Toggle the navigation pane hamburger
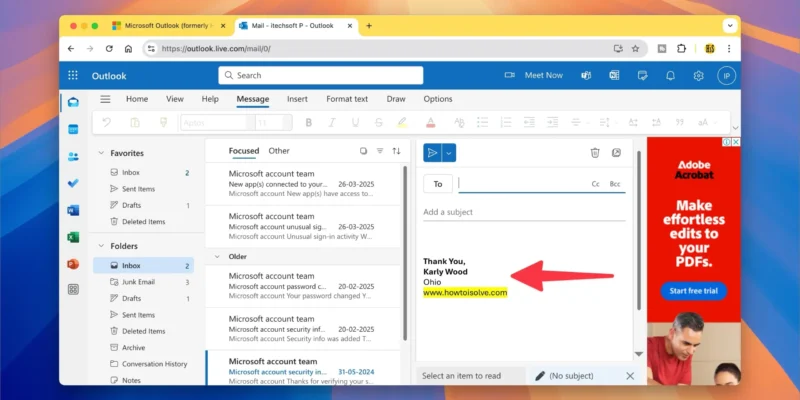 point(105,99)
